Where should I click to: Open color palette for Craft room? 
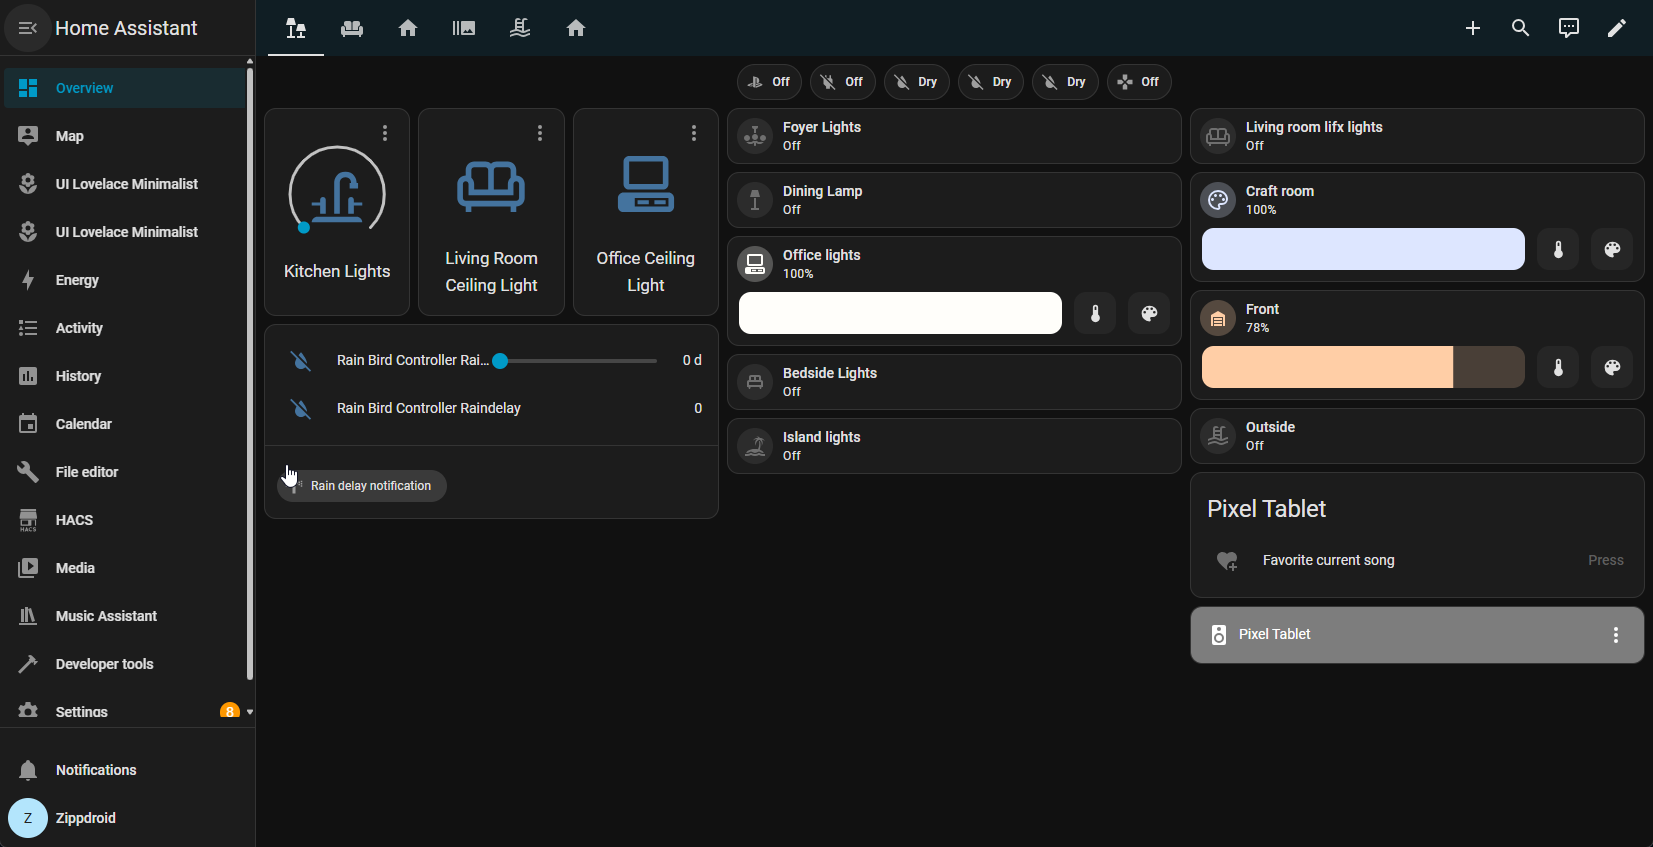coord(1611,250)
